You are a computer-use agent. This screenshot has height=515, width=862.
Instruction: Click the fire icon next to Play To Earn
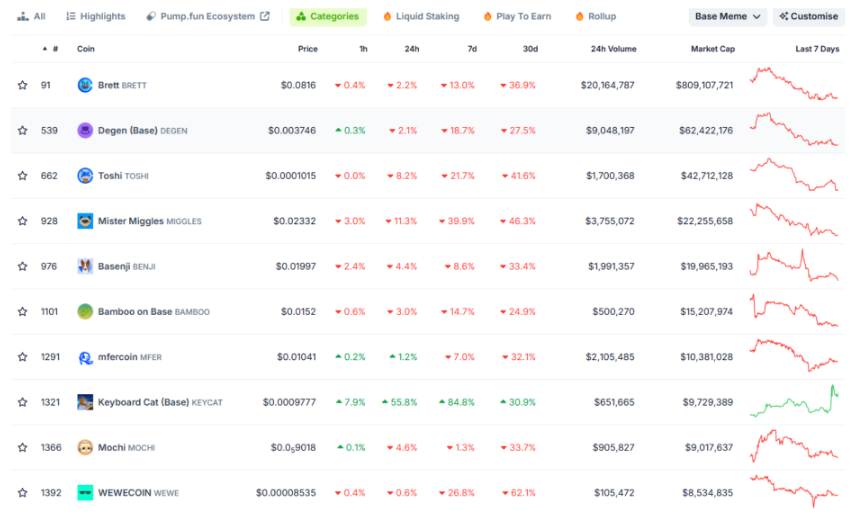coord(487,16)
